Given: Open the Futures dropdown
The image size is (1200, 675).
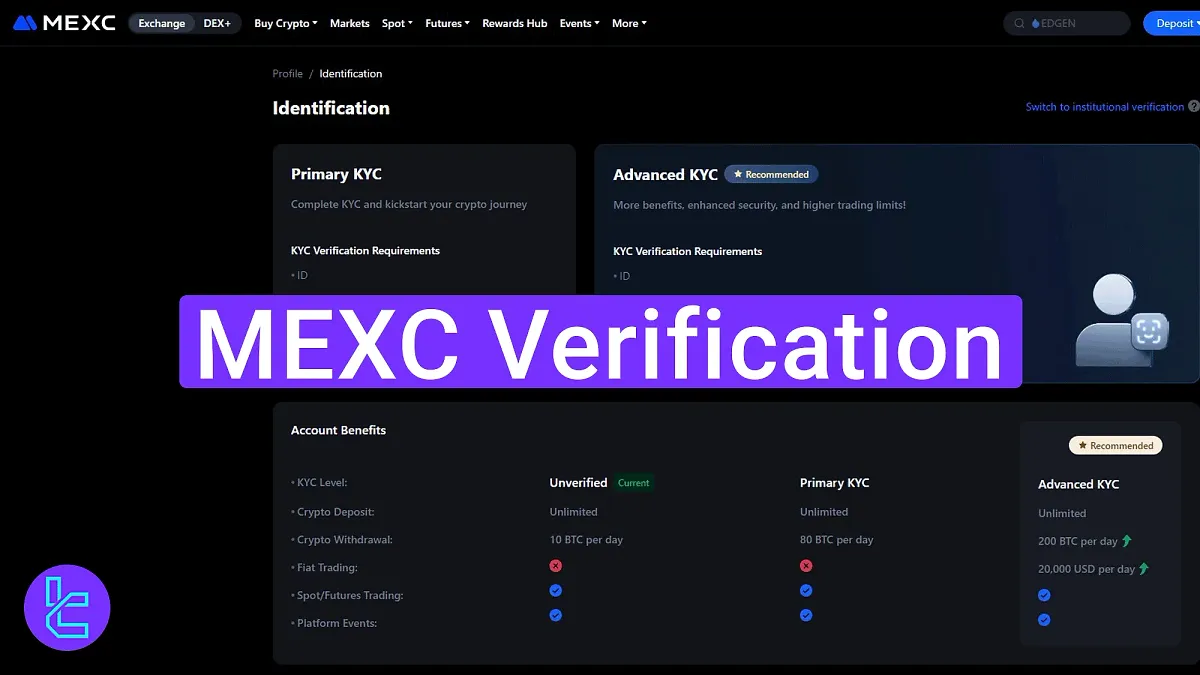Looking at the screenshot, I should [x=446, y=23].
